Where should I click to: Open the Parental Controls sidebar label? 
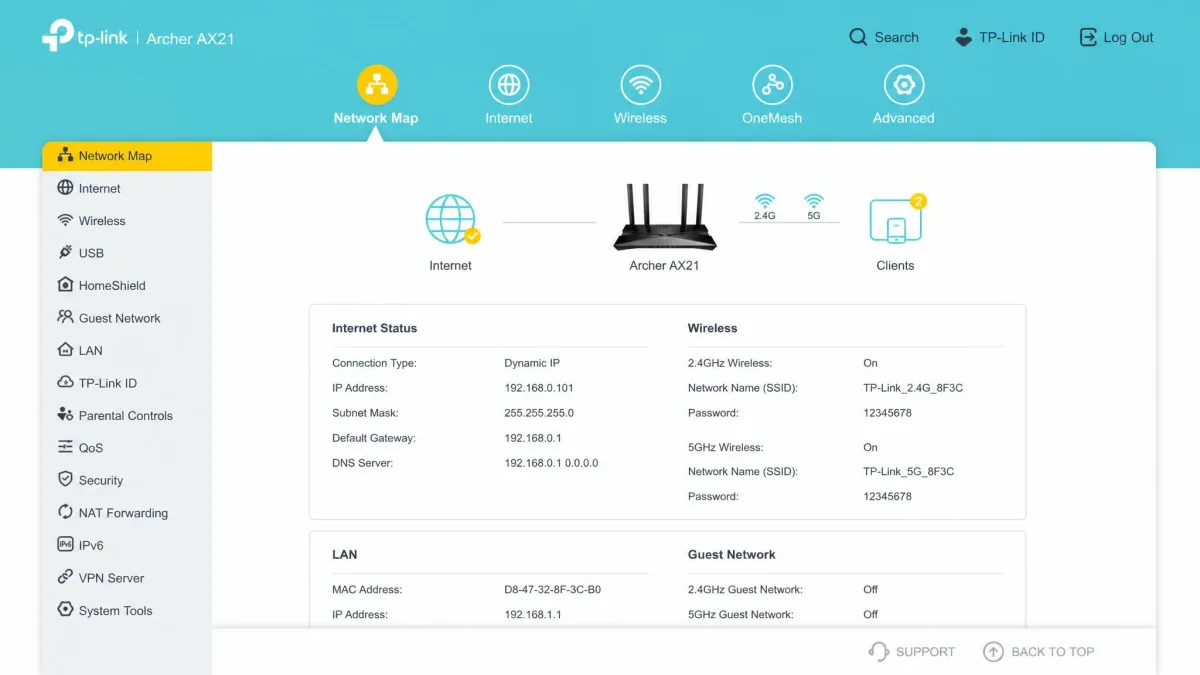point(126,416)
